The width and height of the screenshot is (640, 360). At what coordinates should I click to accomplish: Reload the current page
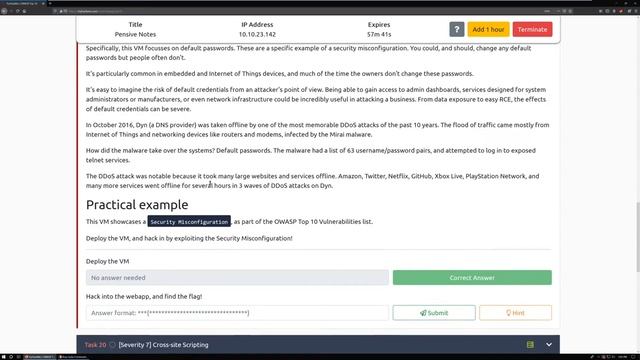(18, 11)
